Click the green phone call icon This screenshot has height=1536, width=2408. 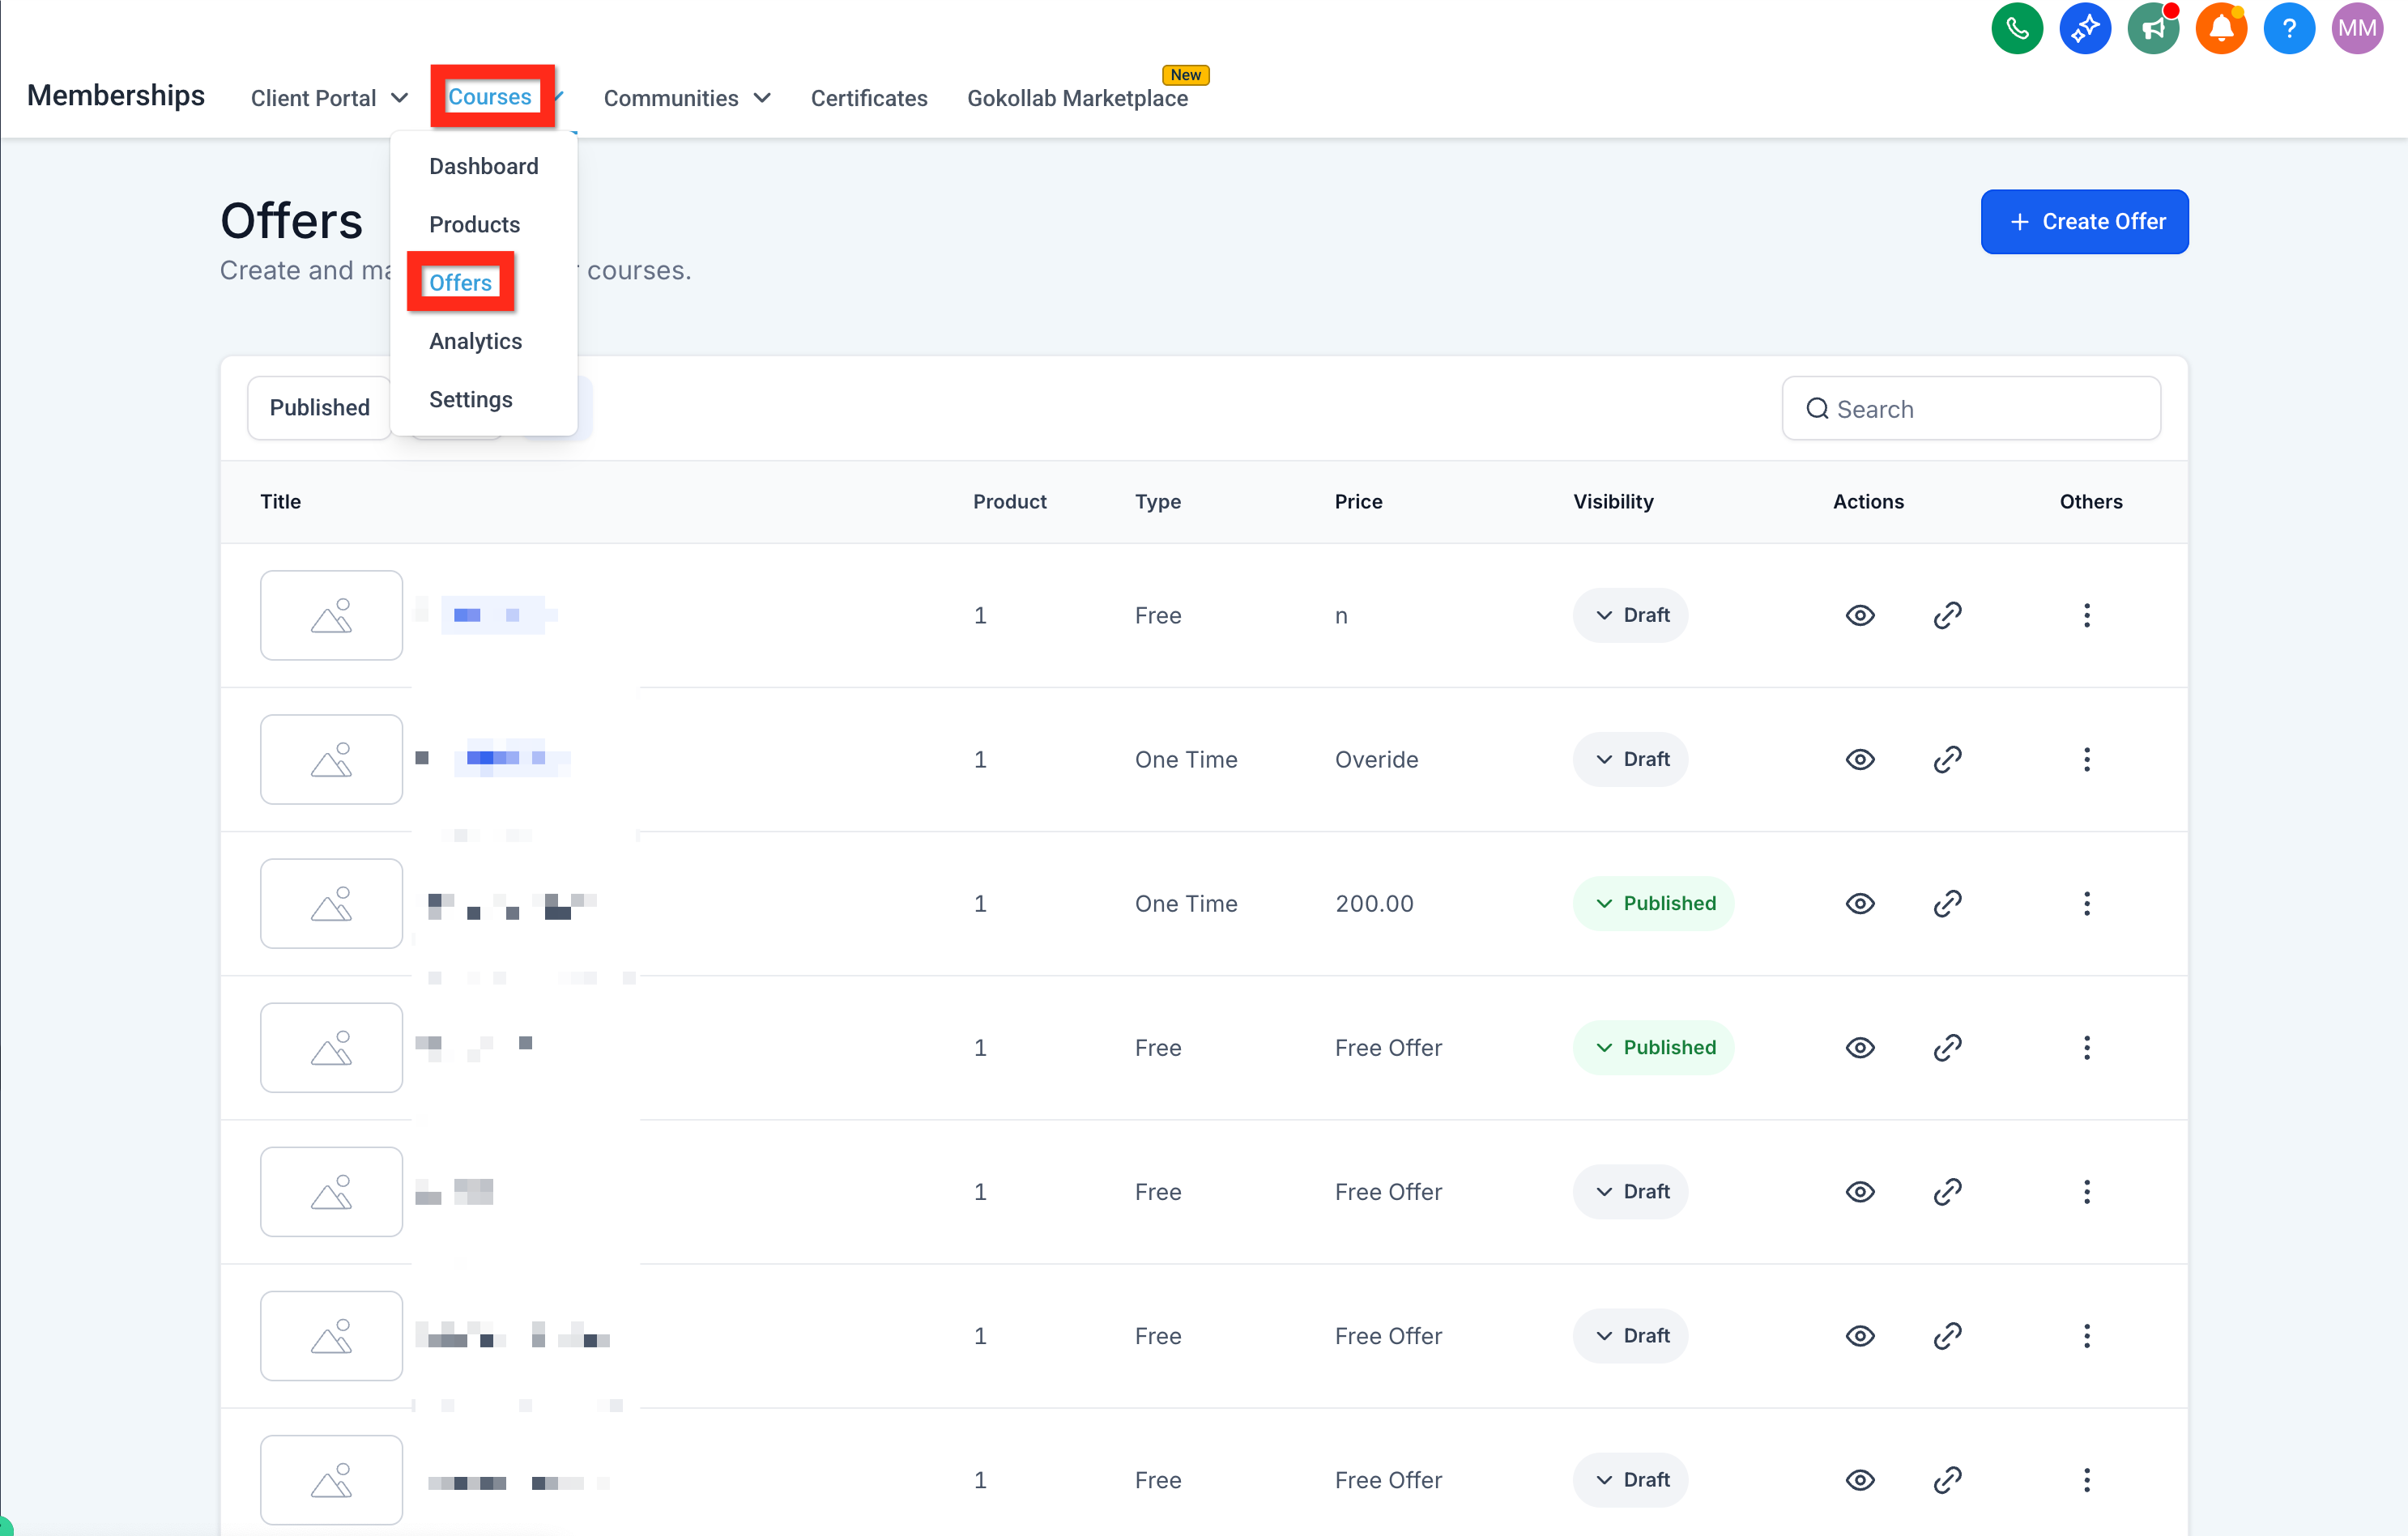point(2016,28)
